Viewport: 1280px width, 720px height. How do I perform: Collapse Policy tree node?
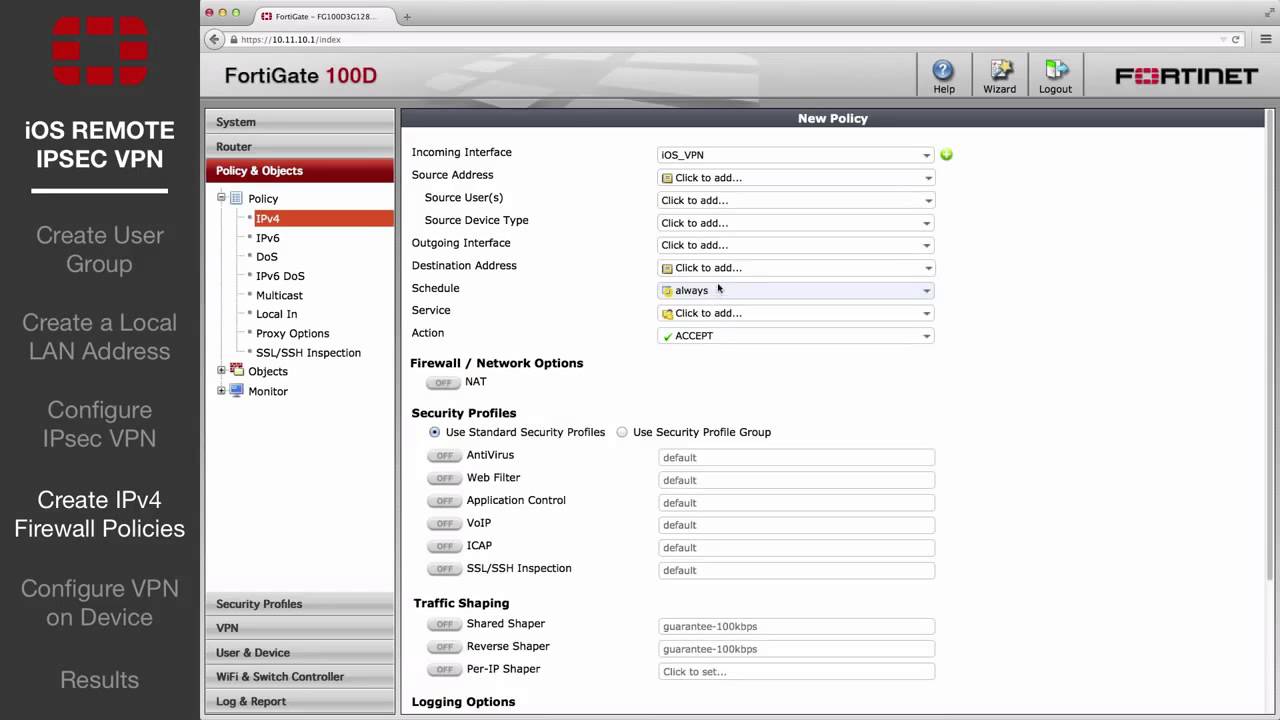click(x=221, y=198)
